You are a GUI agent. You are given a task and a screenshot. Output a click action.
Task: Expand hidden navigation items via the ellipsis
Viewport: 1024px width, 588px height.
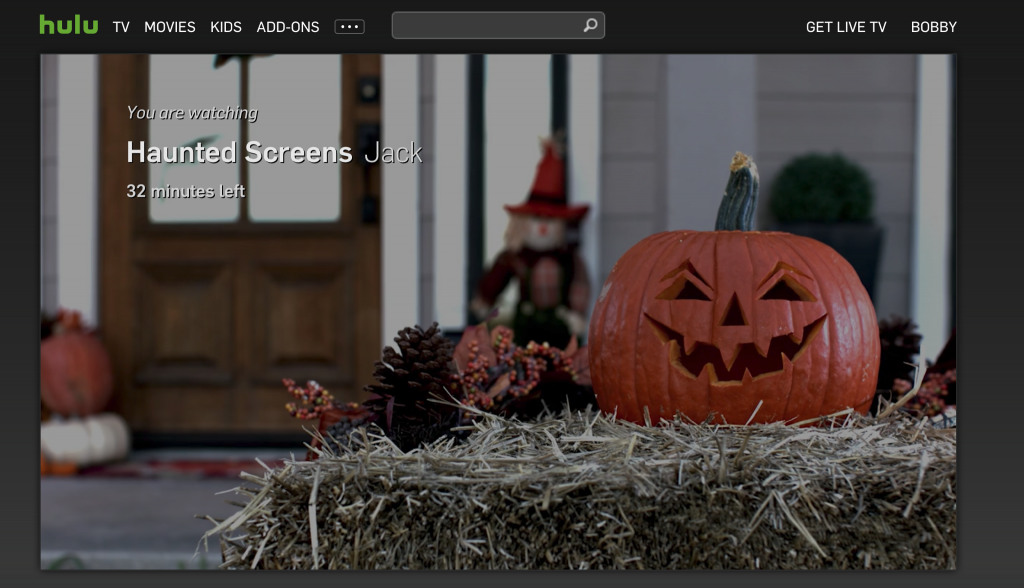coord(349,27)
